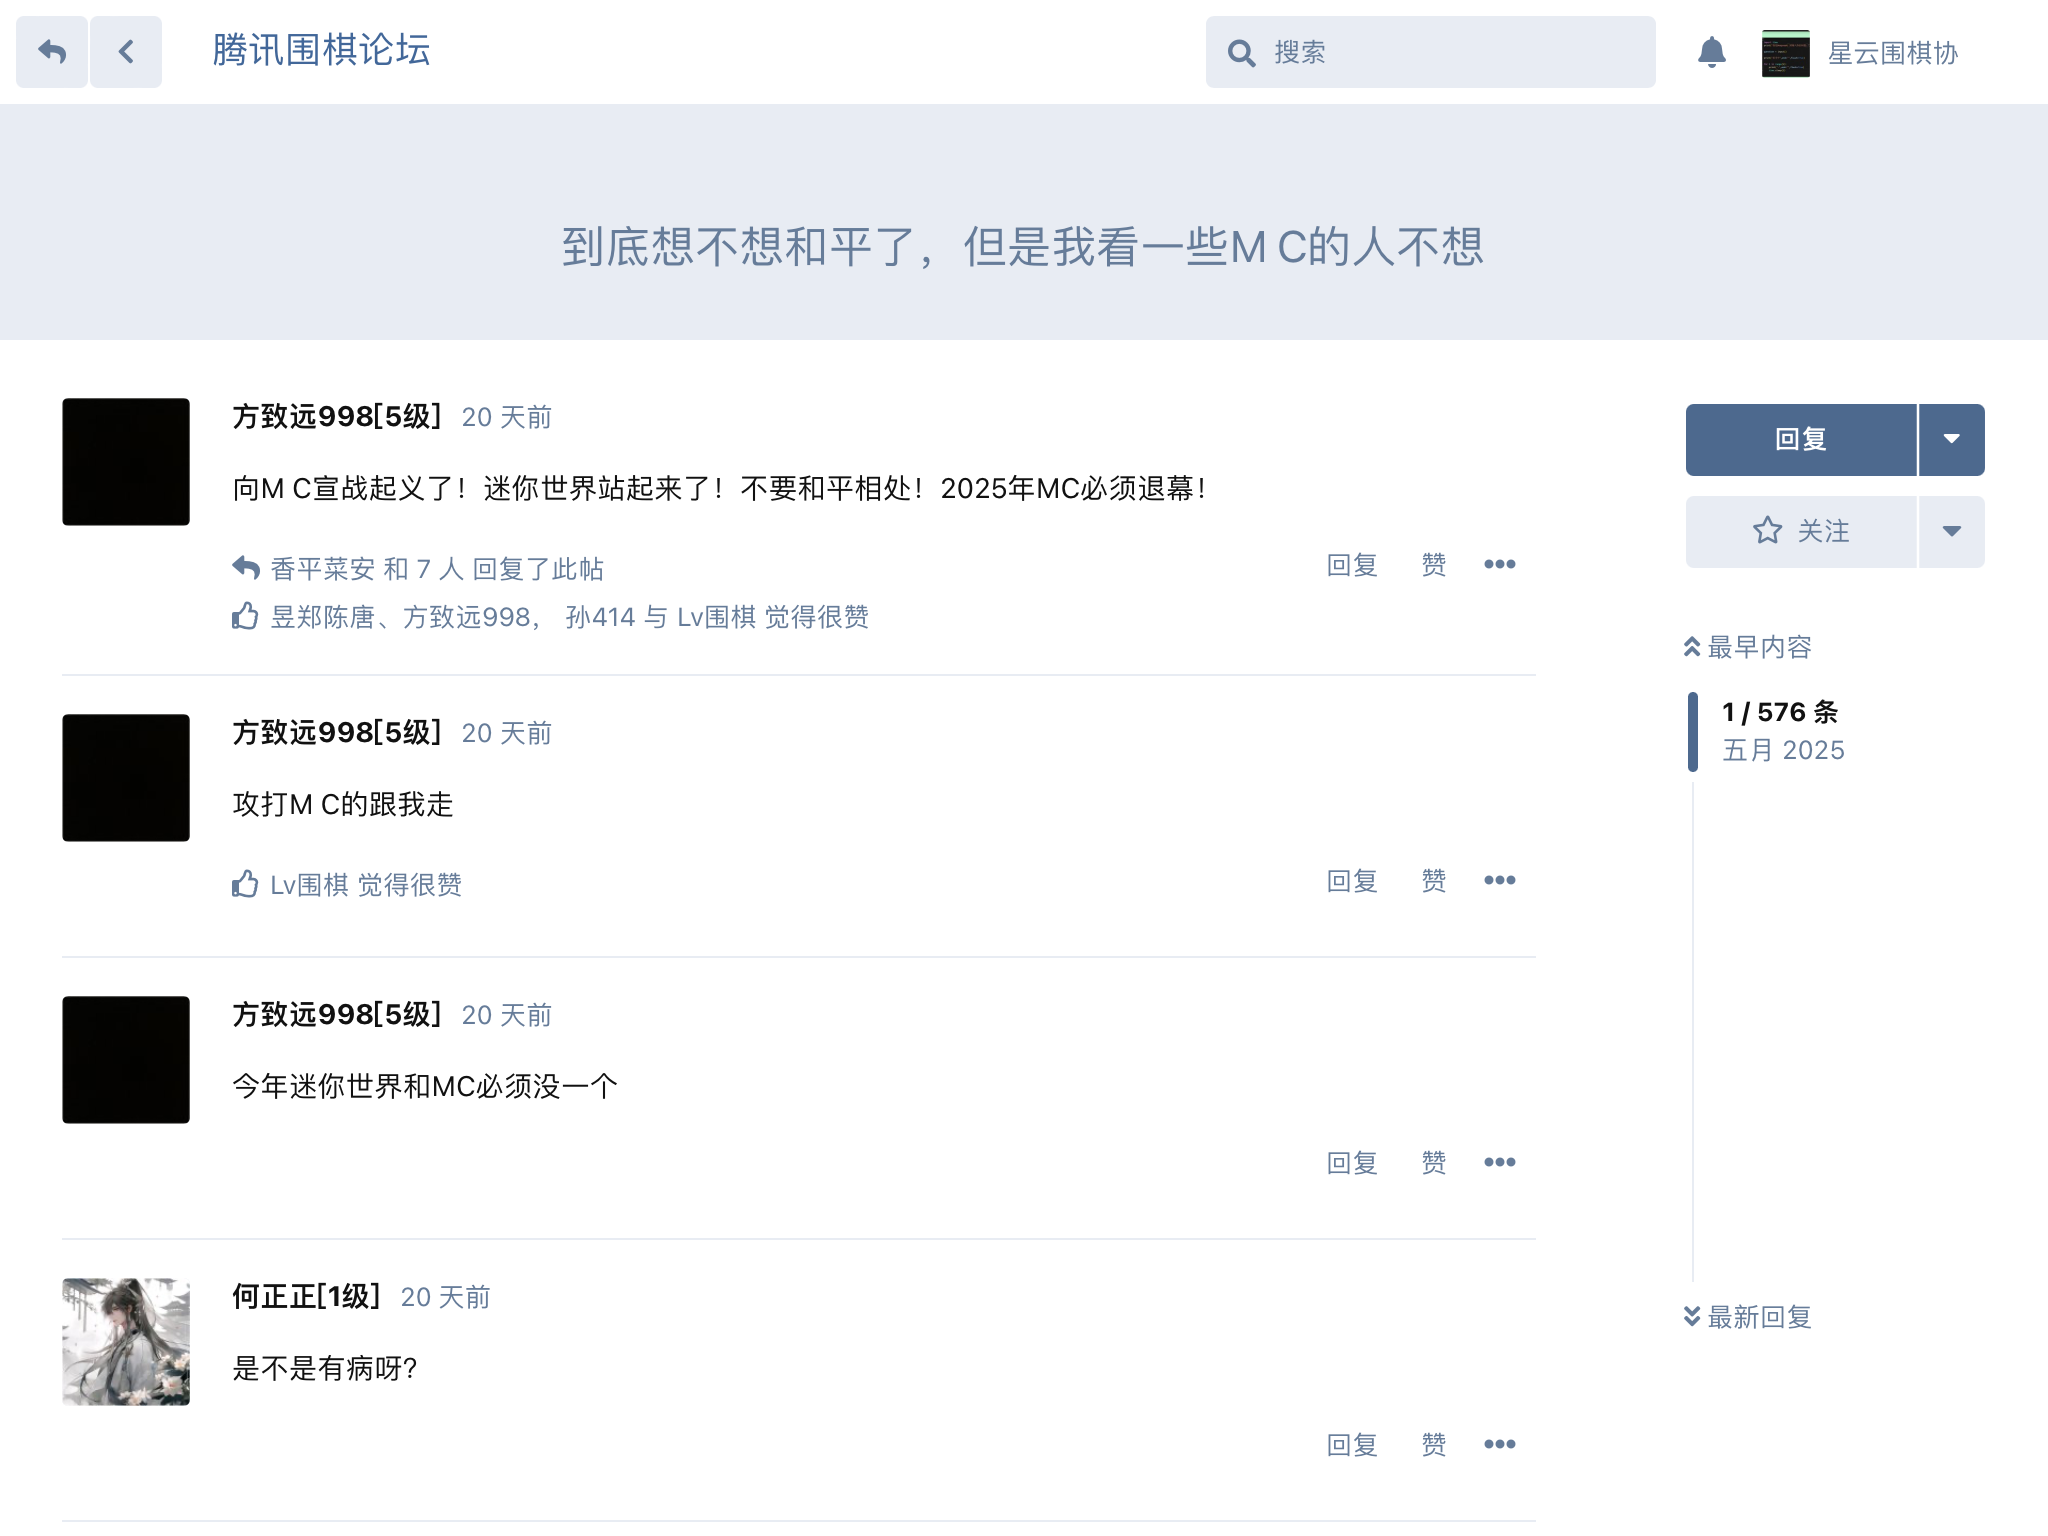Image resolution: width=2048 pixels, height=1536 pixels.
Task: Open Lv围棋 liker link on first post
Action: pos(716,617)
